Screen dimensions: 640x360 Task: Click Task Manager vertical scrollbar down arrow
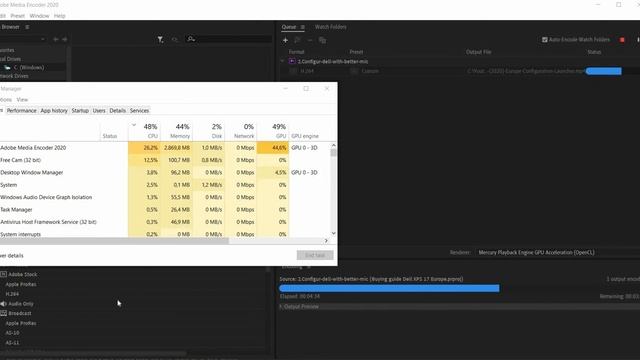333,233
